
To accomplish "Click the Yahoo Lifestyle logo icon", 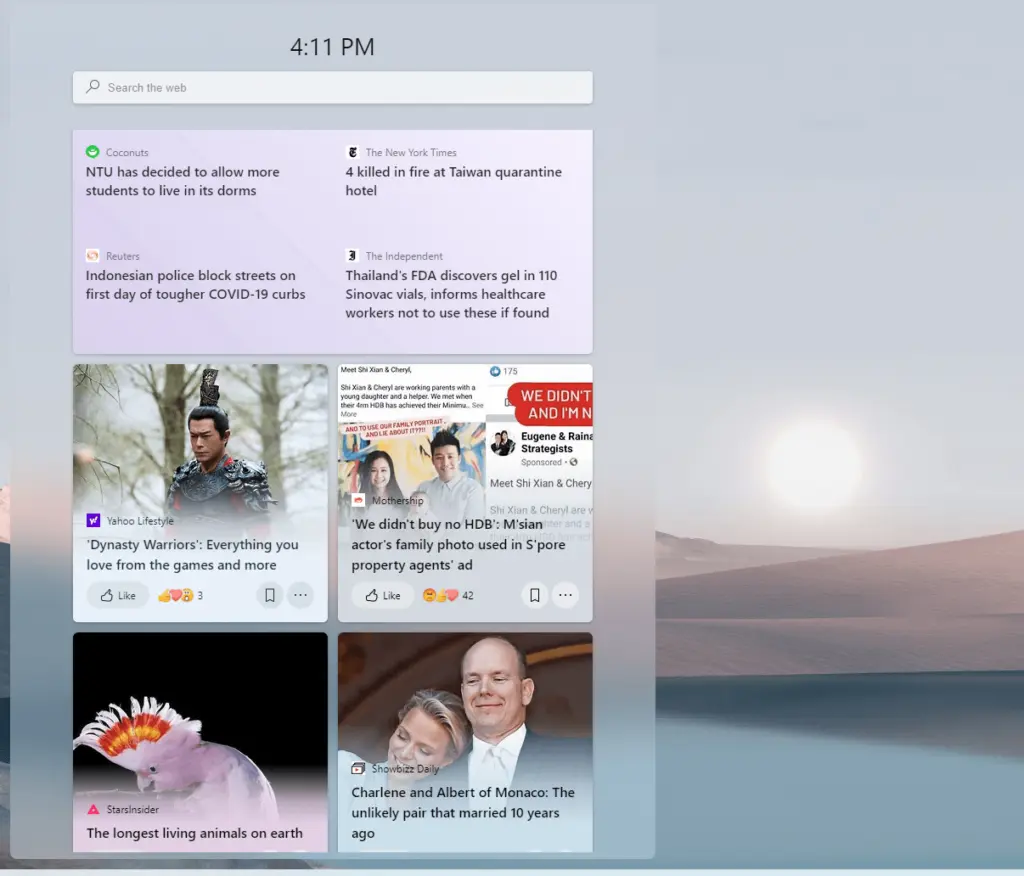I will (93, 520).
